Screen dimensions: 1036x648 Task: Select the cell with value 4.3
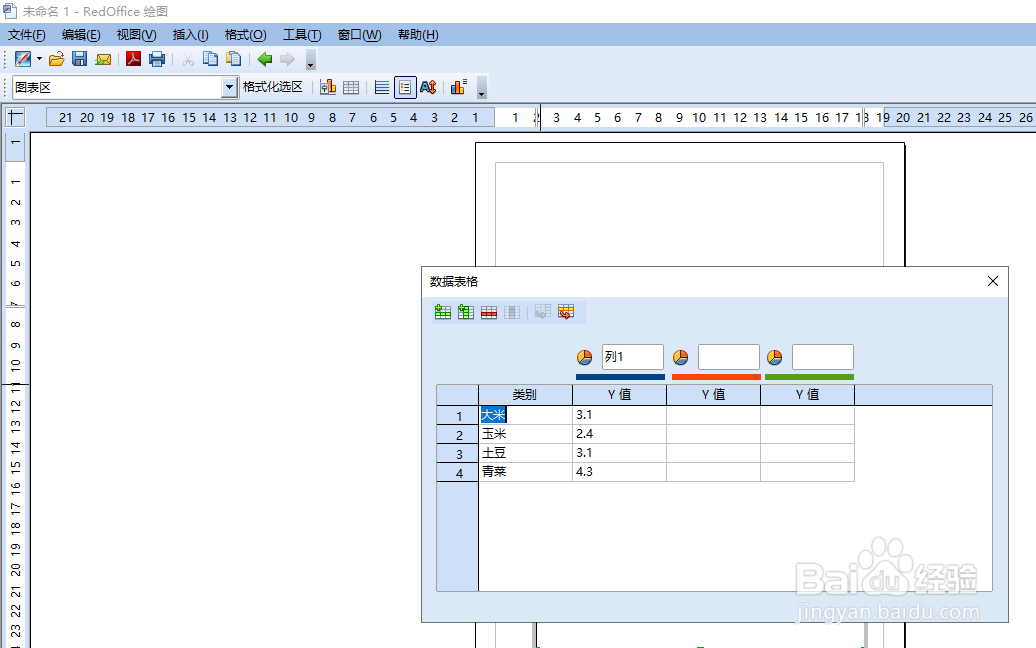tap(620, 472)
